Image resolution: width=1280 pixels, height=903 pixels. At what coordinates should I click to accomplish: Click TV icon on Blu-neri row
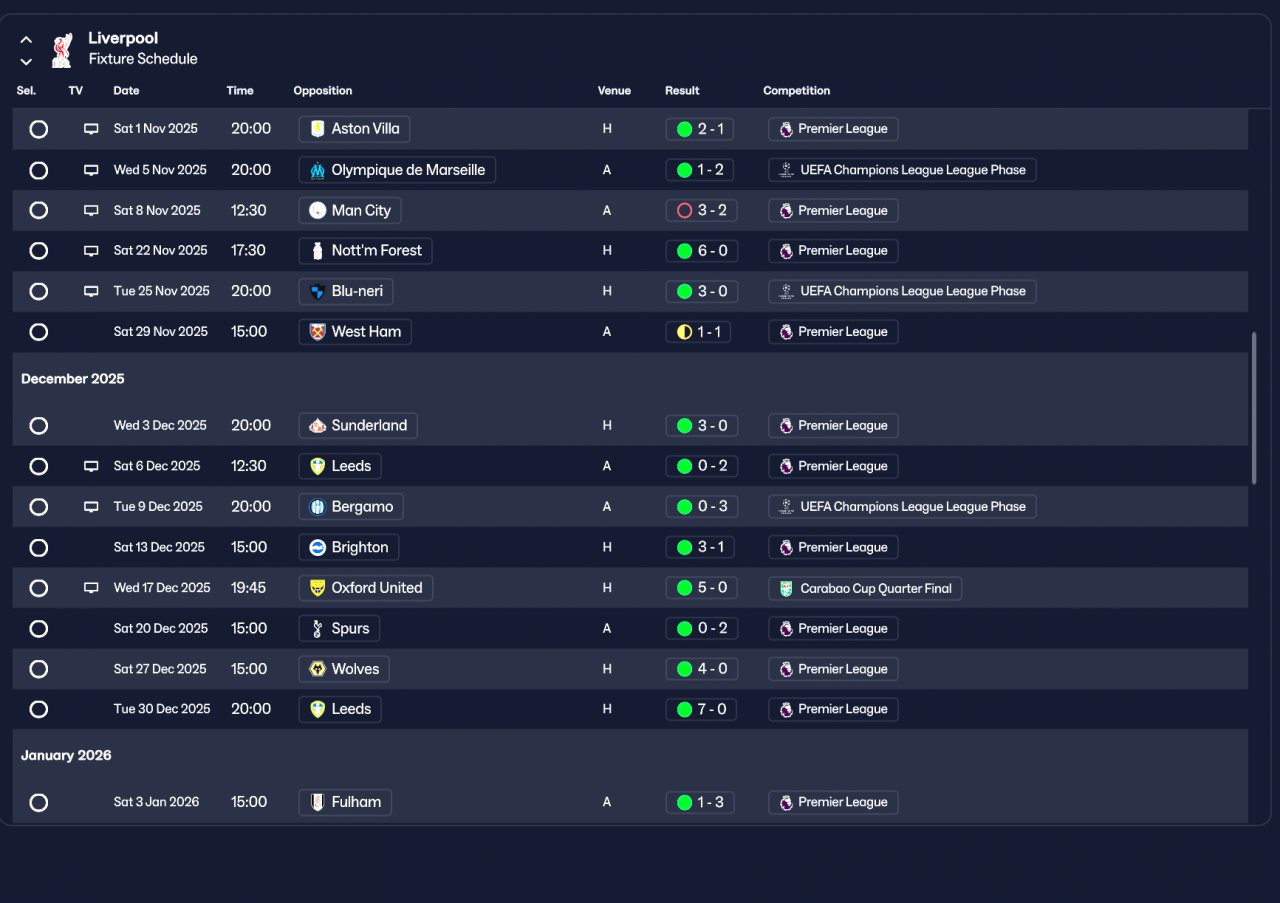[91, 292]
